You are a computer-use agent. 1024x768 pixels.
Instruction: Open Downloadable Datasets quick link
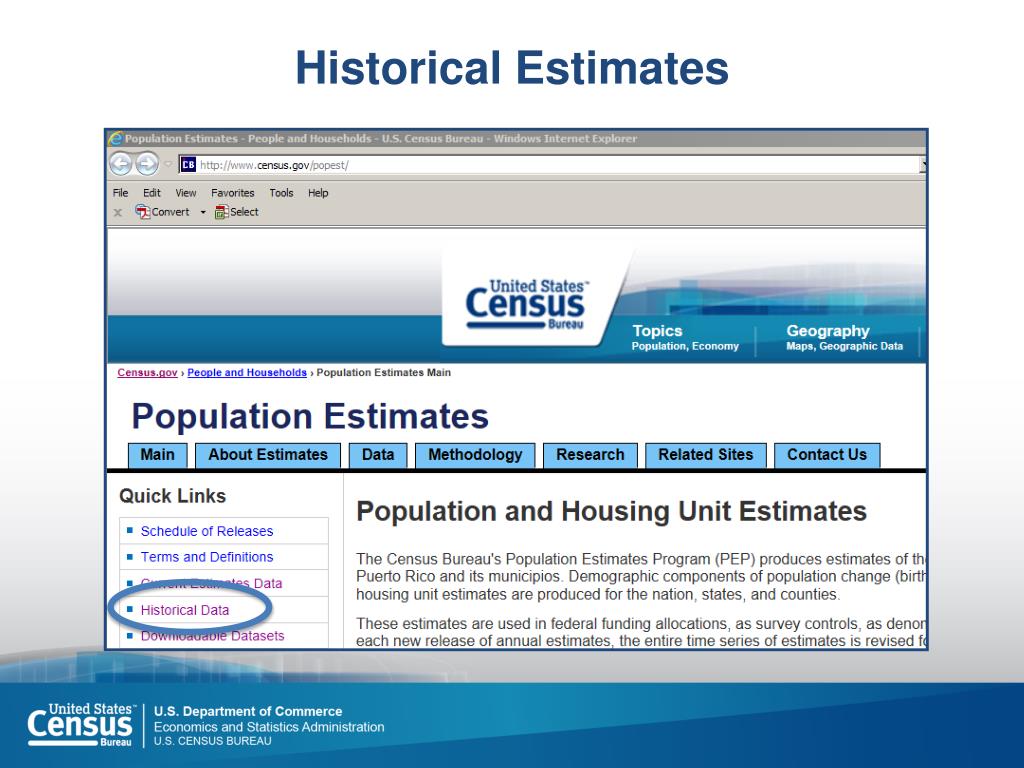click(212, 636)
